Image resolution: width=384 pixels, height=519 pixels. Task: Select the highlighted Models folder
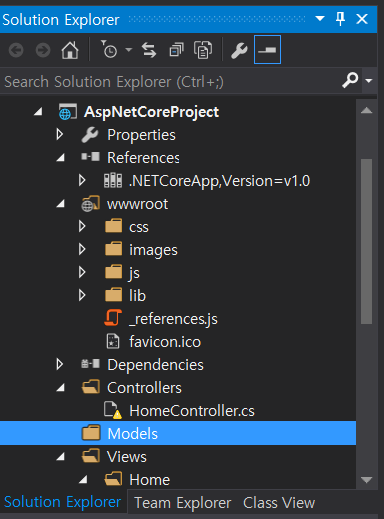tap(178, 433)
